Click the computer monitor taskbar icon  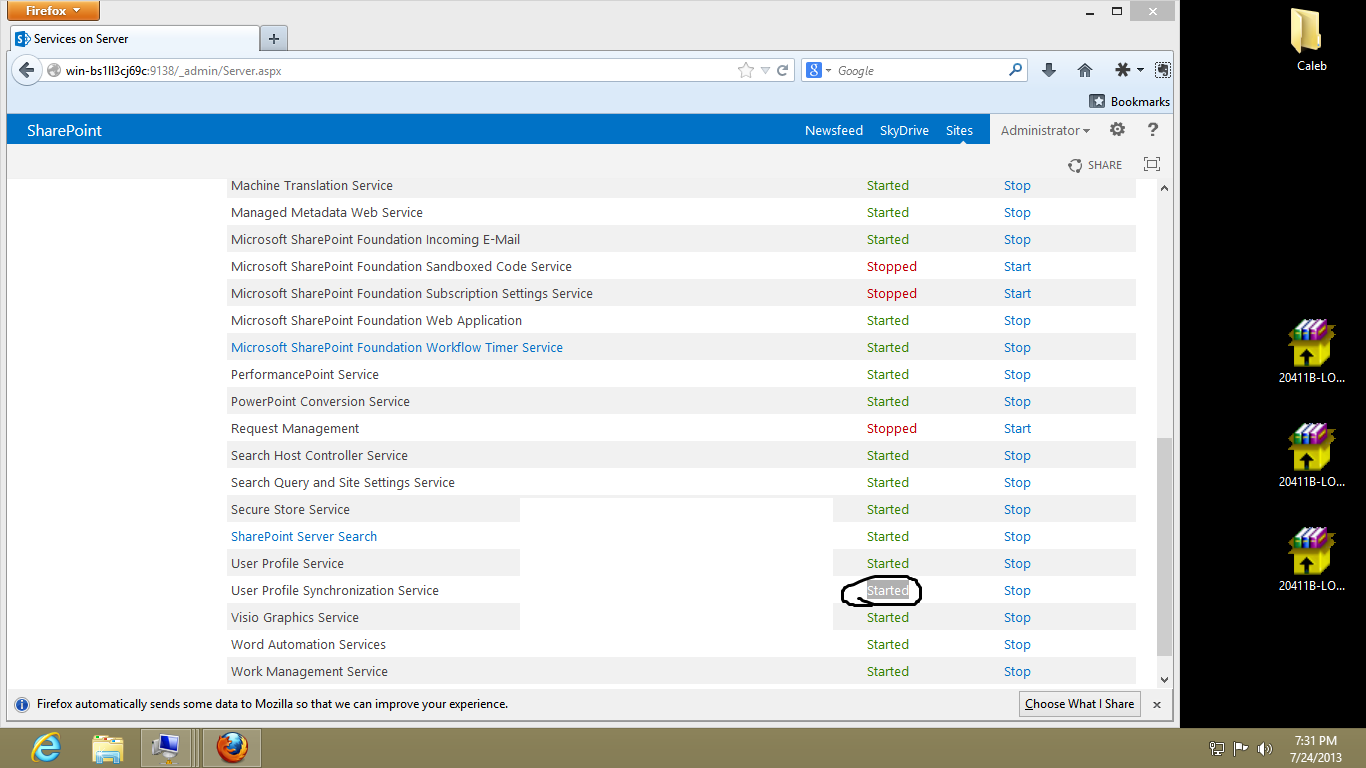(166, 747)
